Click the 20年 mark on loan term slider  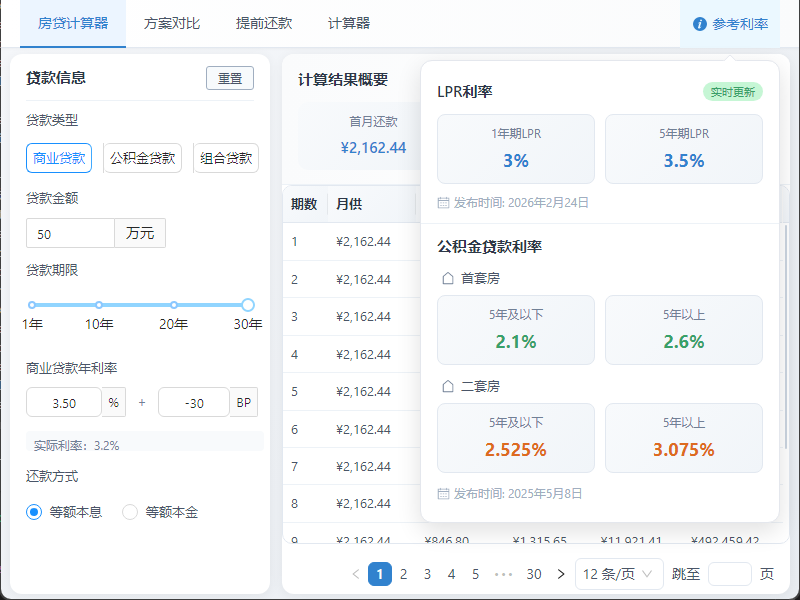pos(174,305)
